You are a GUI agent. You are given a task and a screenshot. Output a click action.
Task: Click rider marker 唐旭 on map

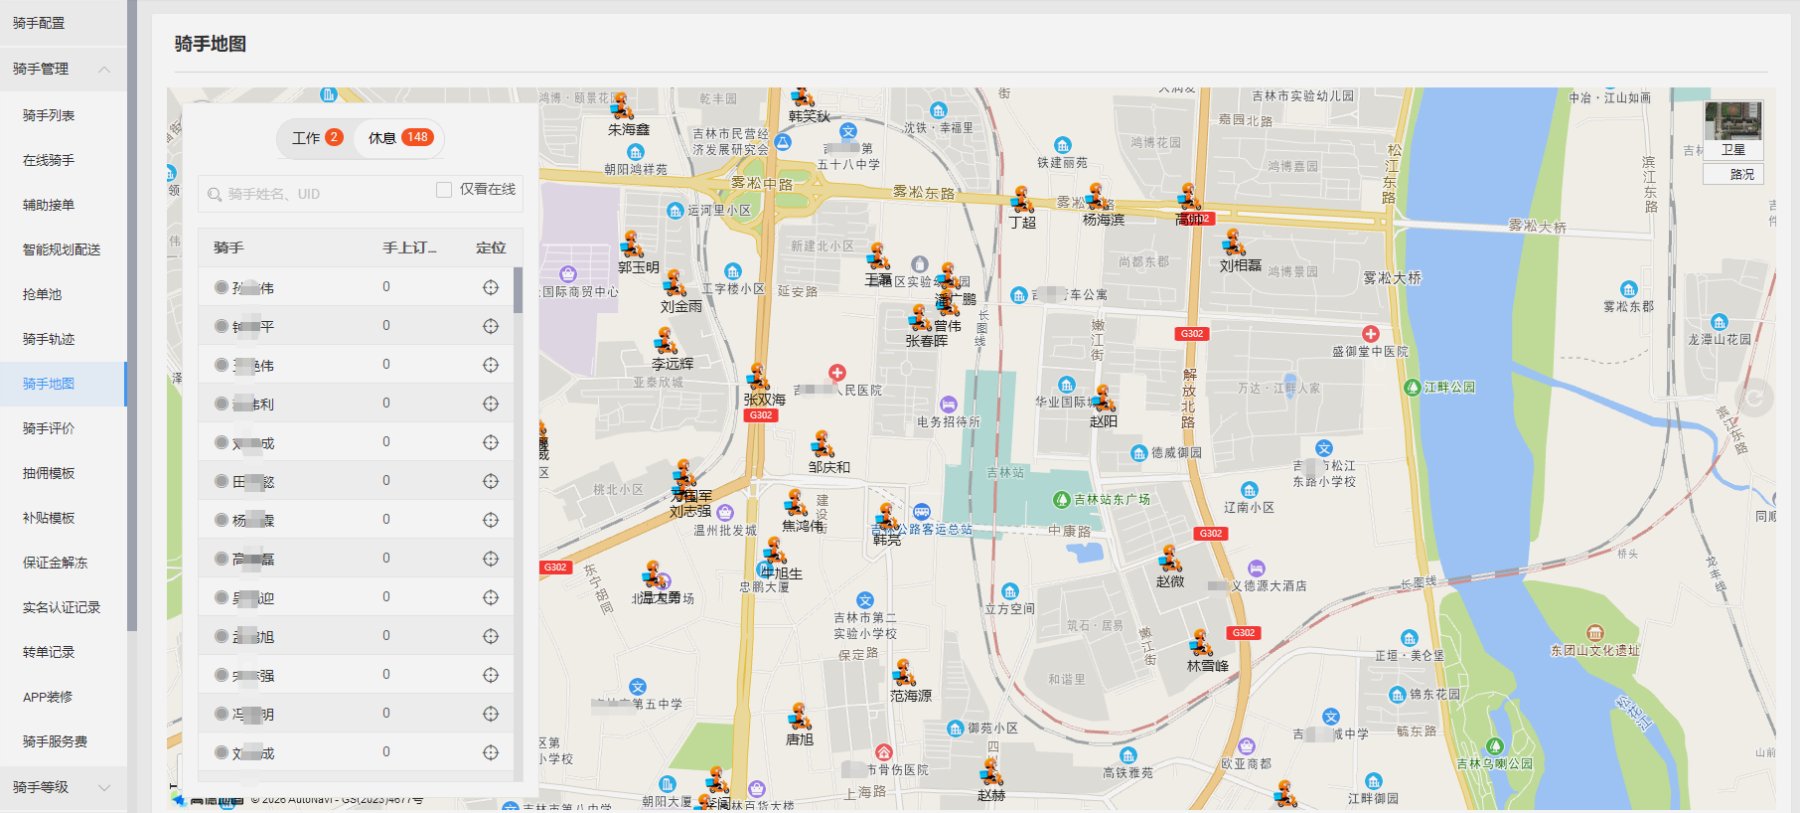coord(799,717)
